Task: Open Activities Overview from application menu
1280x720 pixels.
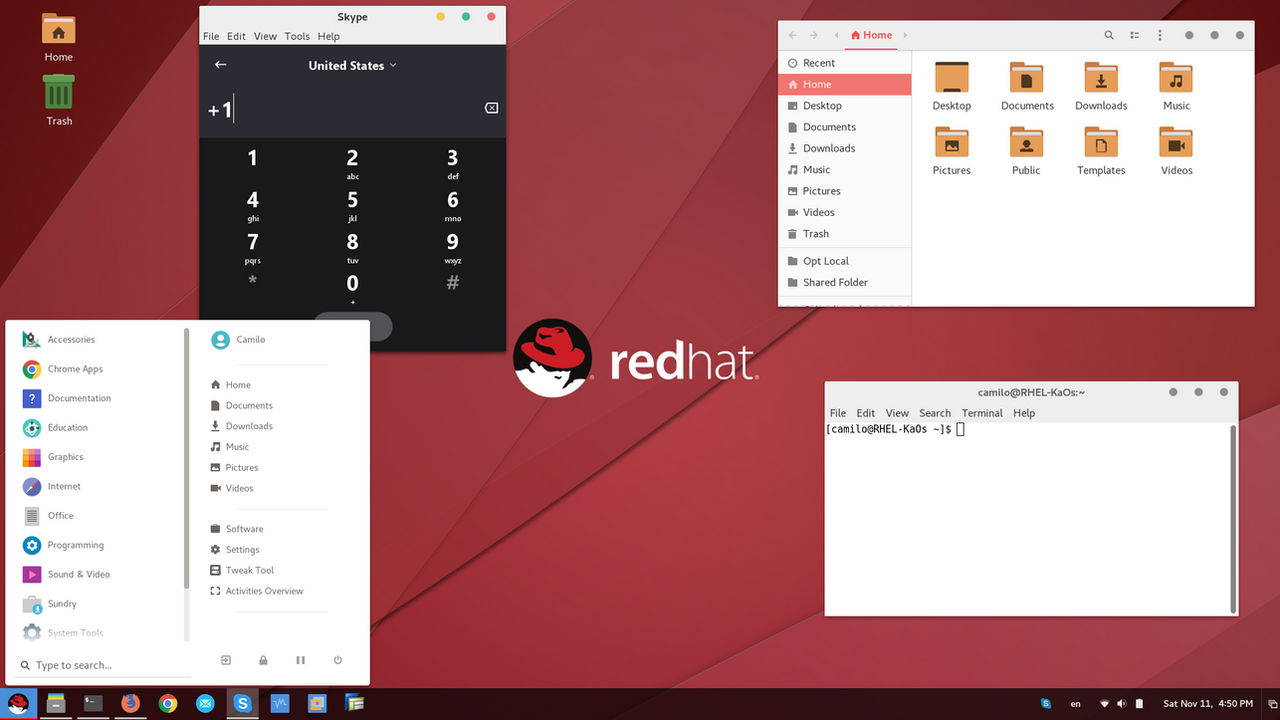Action: point(257,591)
